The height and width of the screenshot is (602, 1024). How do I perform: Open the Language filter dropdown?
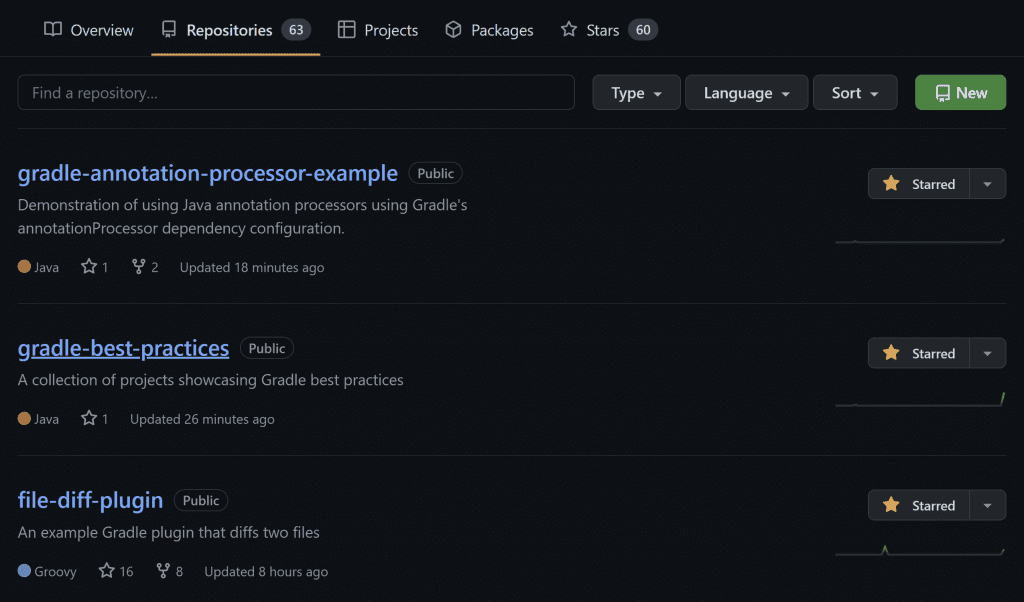pyautogui.click(x=746, y=93)
